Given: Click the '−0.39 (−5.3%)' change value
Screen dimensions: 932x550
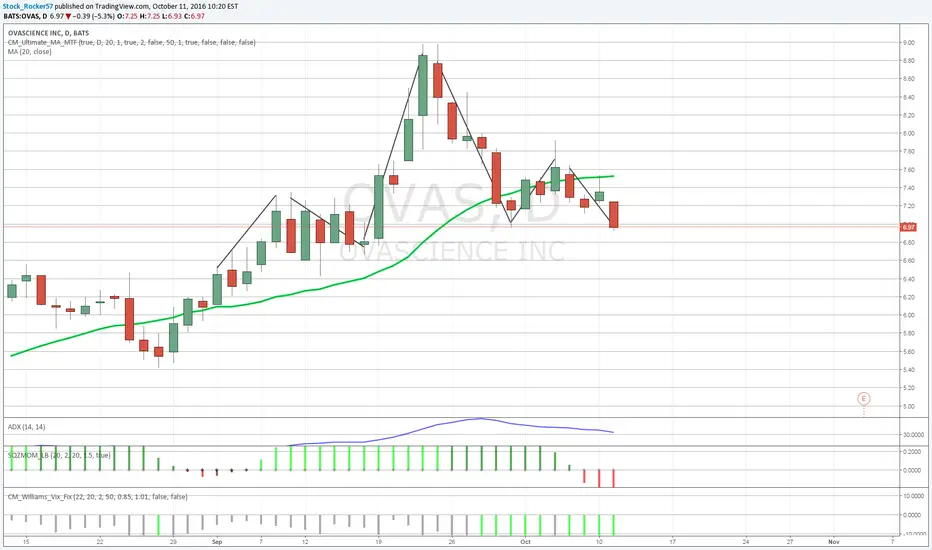Looking at the screenshot, I should (x=94, y=16).
